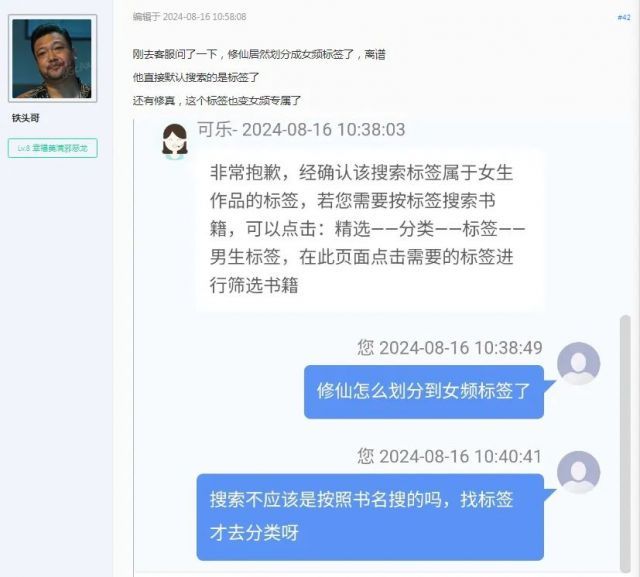This screenshot has height=577, width=640.
Task: Click the sender timestamp 您 2024-08-16 10:38:49
Action: (x=450, y=348)
